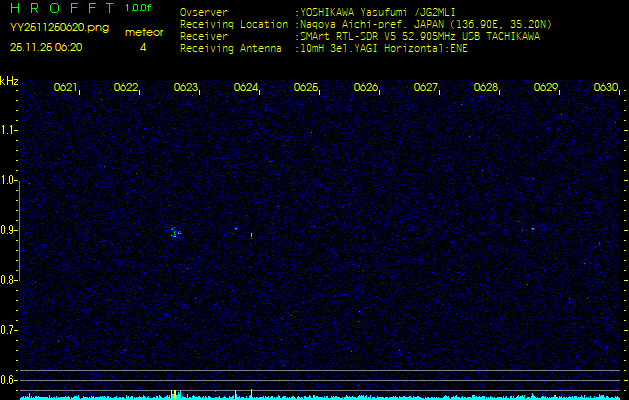Click the yellow spike in bottom strip
Image resolution: width=629 pixels, height=400 pixels.
[x=174, y=394]
